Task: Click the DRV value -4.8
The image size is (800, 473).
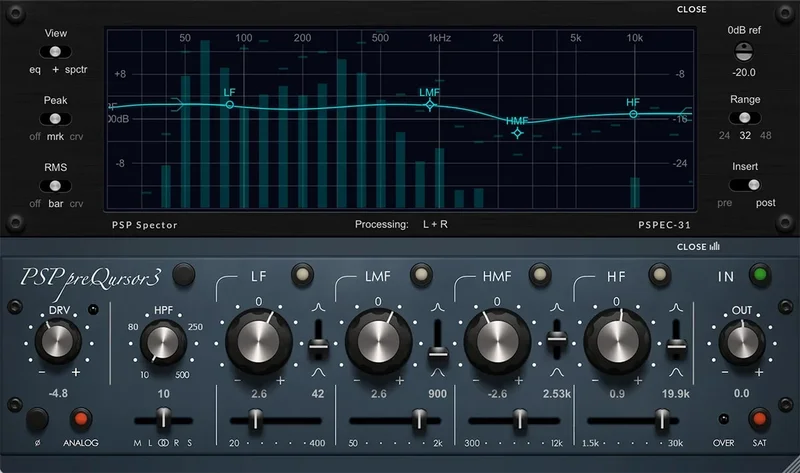Action: (x=58, y=393)
